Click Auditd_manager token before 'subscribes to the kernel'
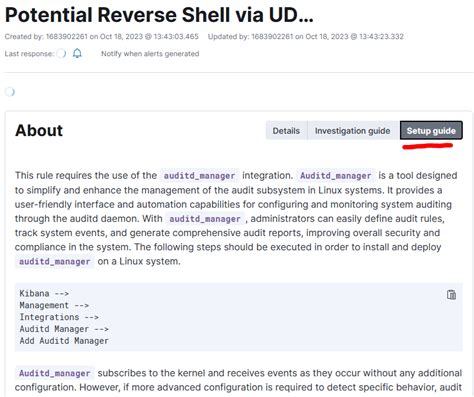Viewport: 474px width, 397px height. point(55,373)
